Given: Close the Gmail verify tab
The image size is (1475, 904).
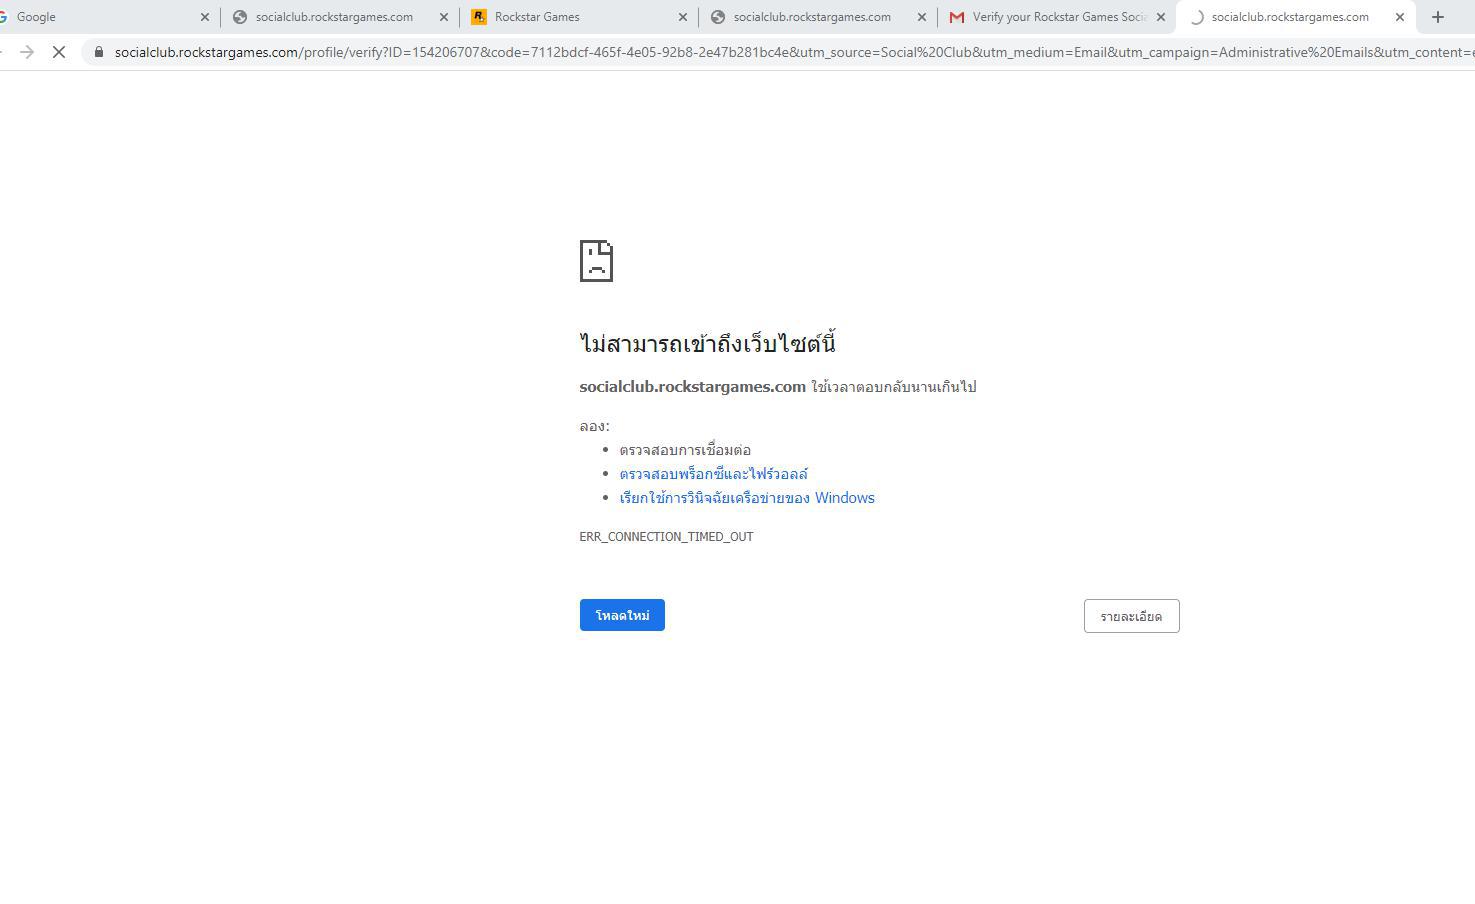Looking at the screenshot, I should coord(1161,17).
